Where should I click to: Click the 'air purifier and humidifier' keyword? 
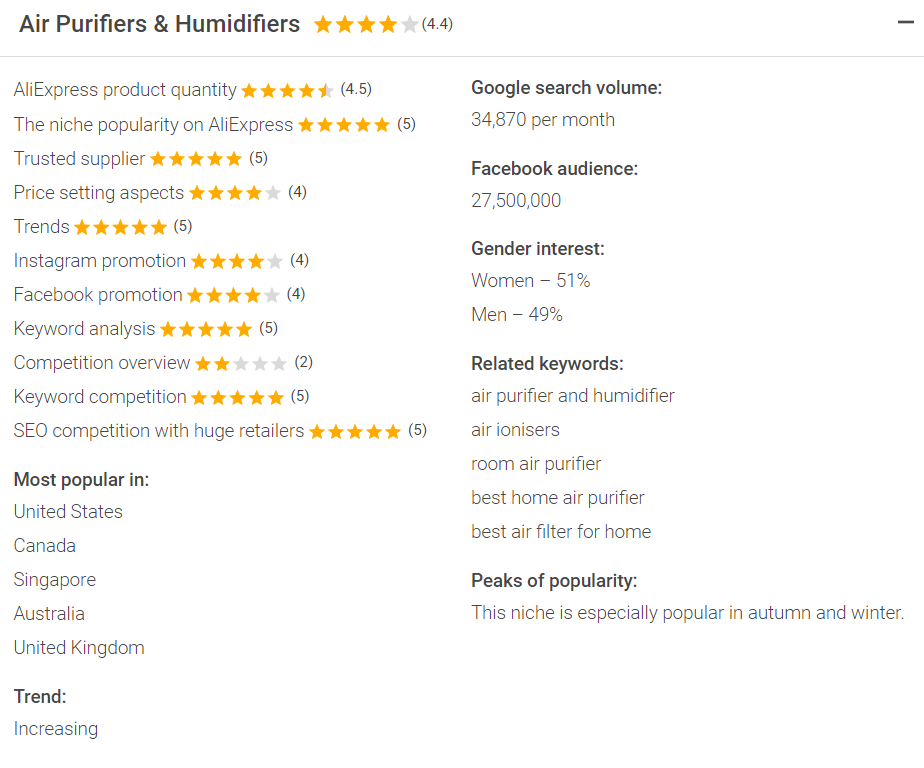[573, 395]
